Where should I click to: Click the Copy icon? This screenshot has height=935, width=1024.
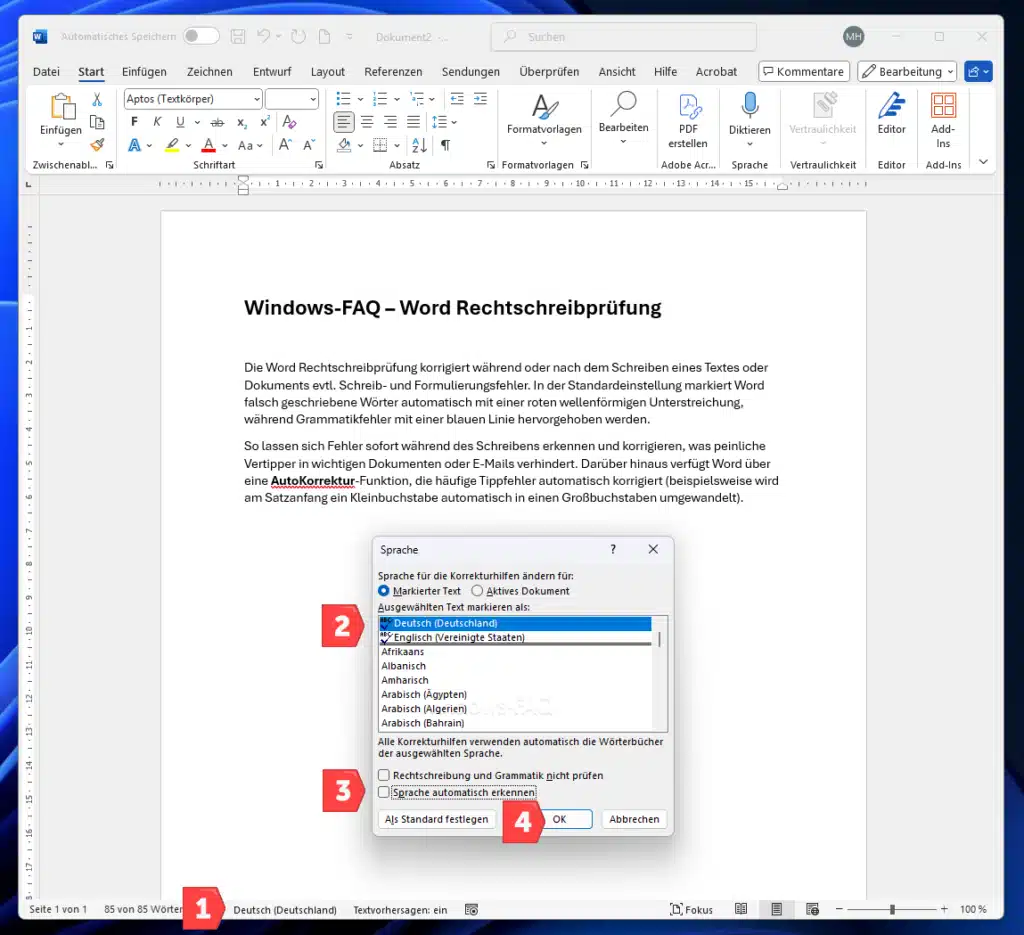coord(97,122)
